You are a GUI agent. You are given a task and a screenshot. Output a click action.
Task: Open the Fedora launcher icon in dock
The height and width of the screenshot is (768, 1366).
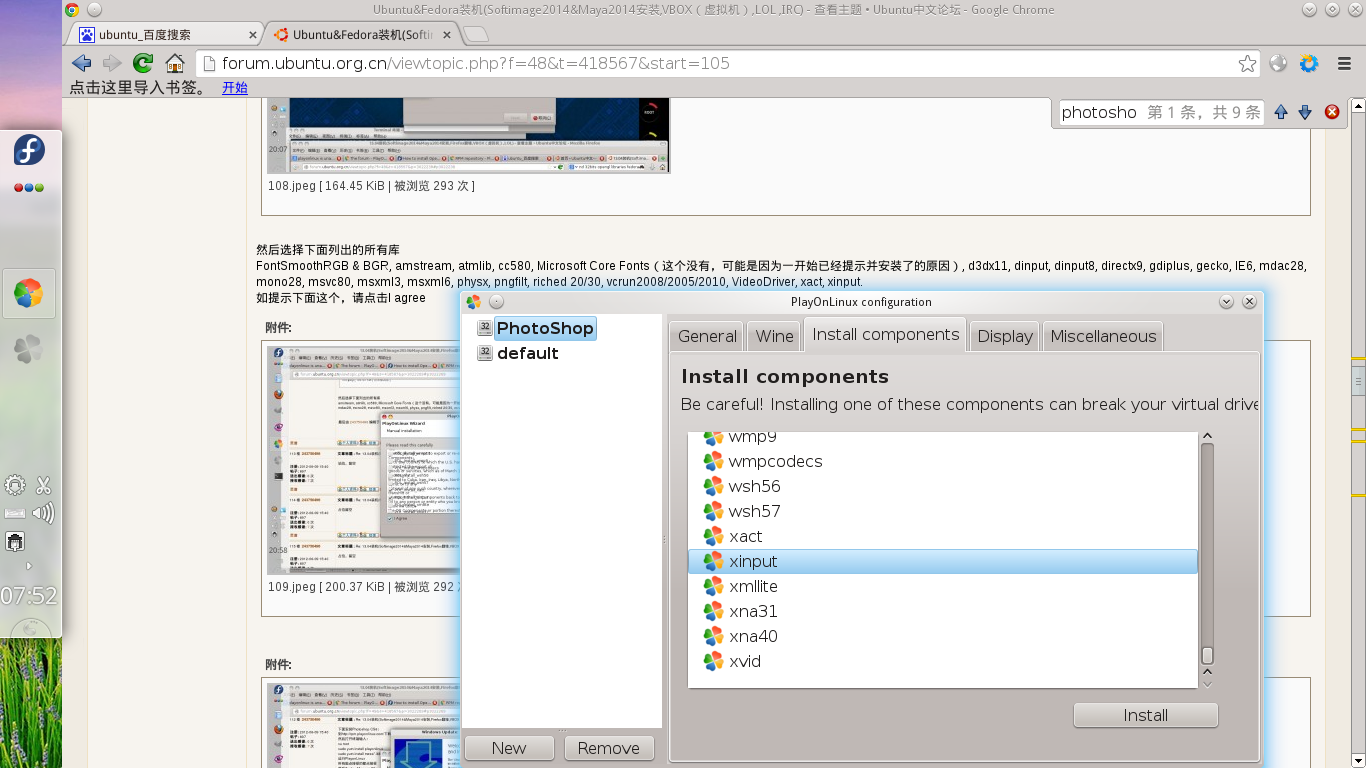[29, 151]
